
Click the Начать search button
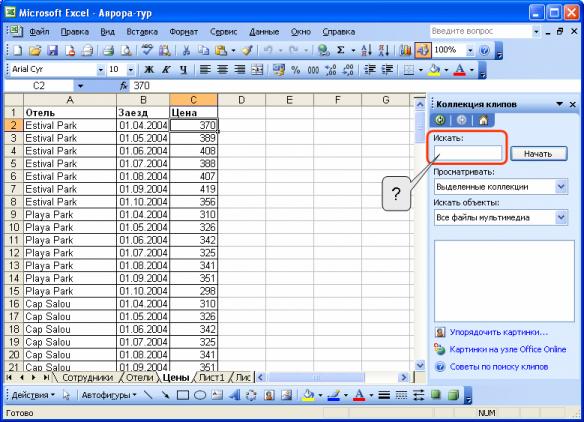click(x=538, y=153)
